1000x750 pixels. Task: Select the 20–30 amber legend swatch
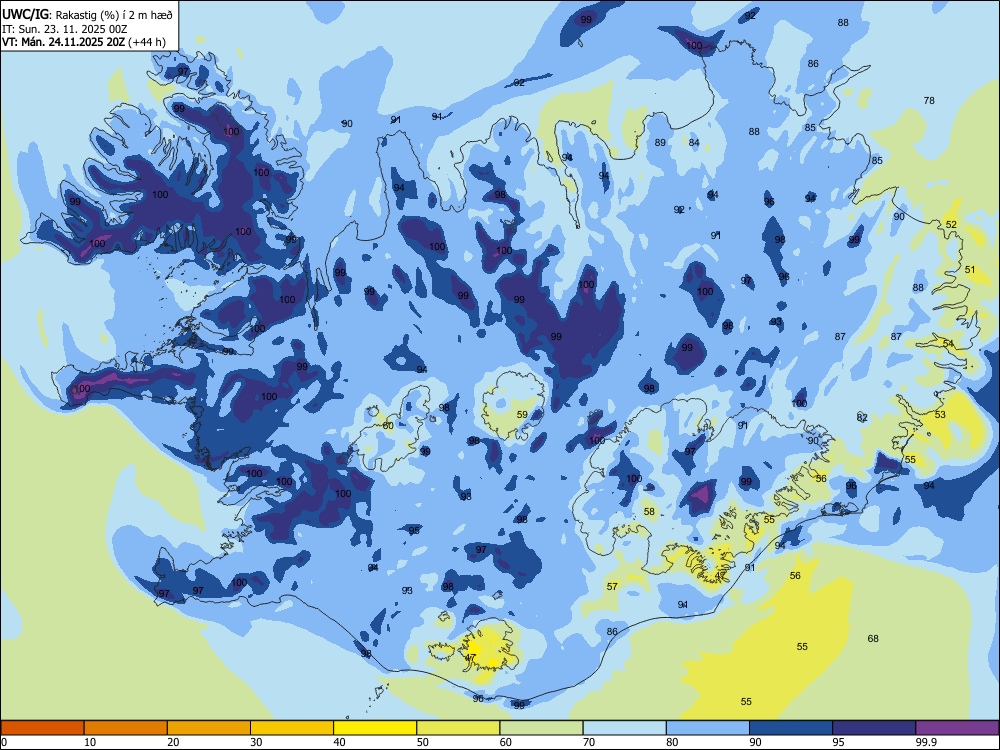pos(209,728)
